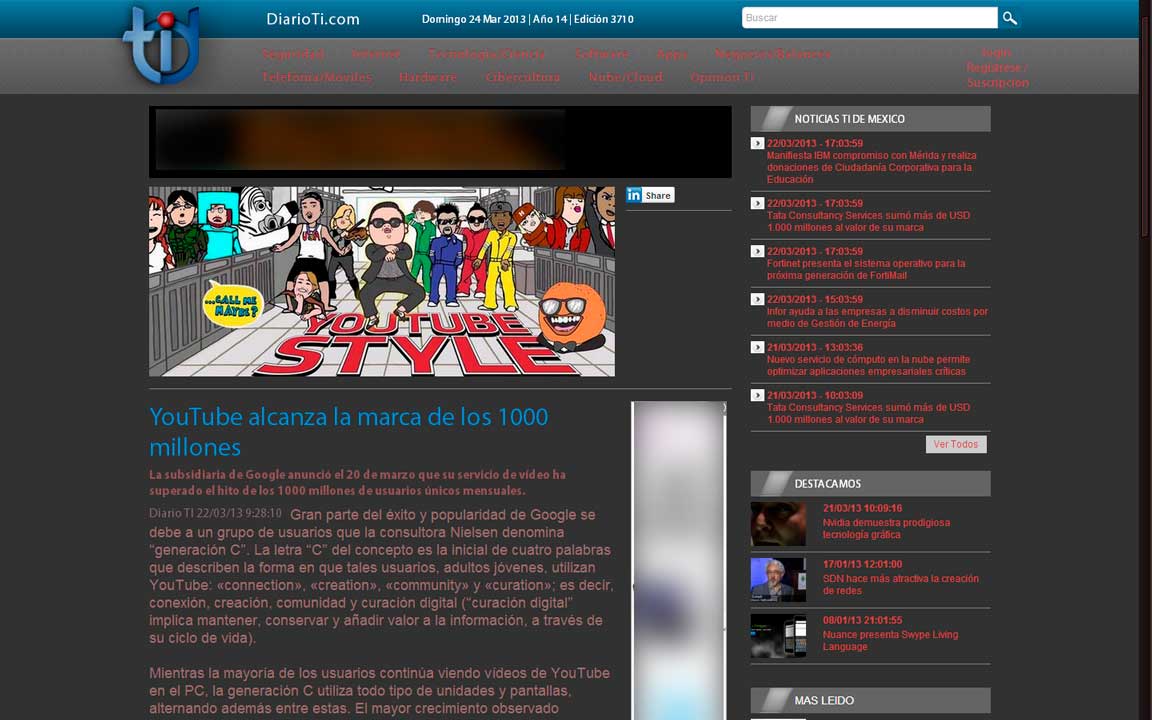Open 22/03/2013 Tata Consultancy Services news
Screen dimensions: 1152x720
click(x=868, y=221)
